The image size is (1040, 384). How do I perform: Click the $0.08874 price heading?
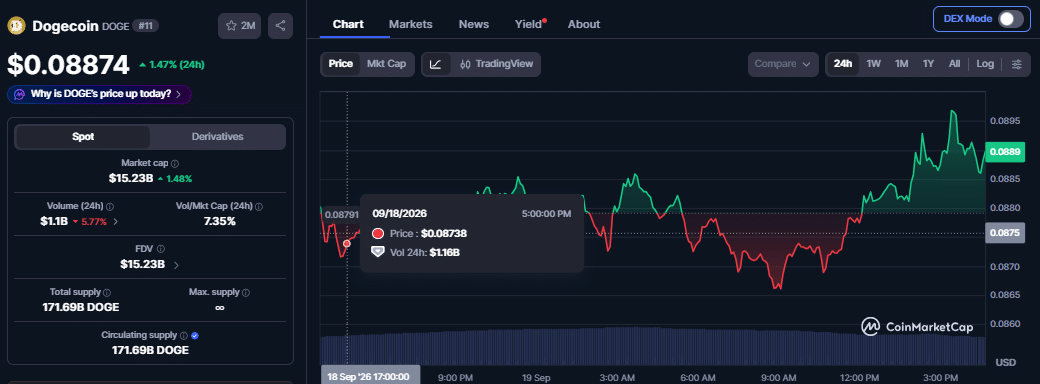pos(68,65)
